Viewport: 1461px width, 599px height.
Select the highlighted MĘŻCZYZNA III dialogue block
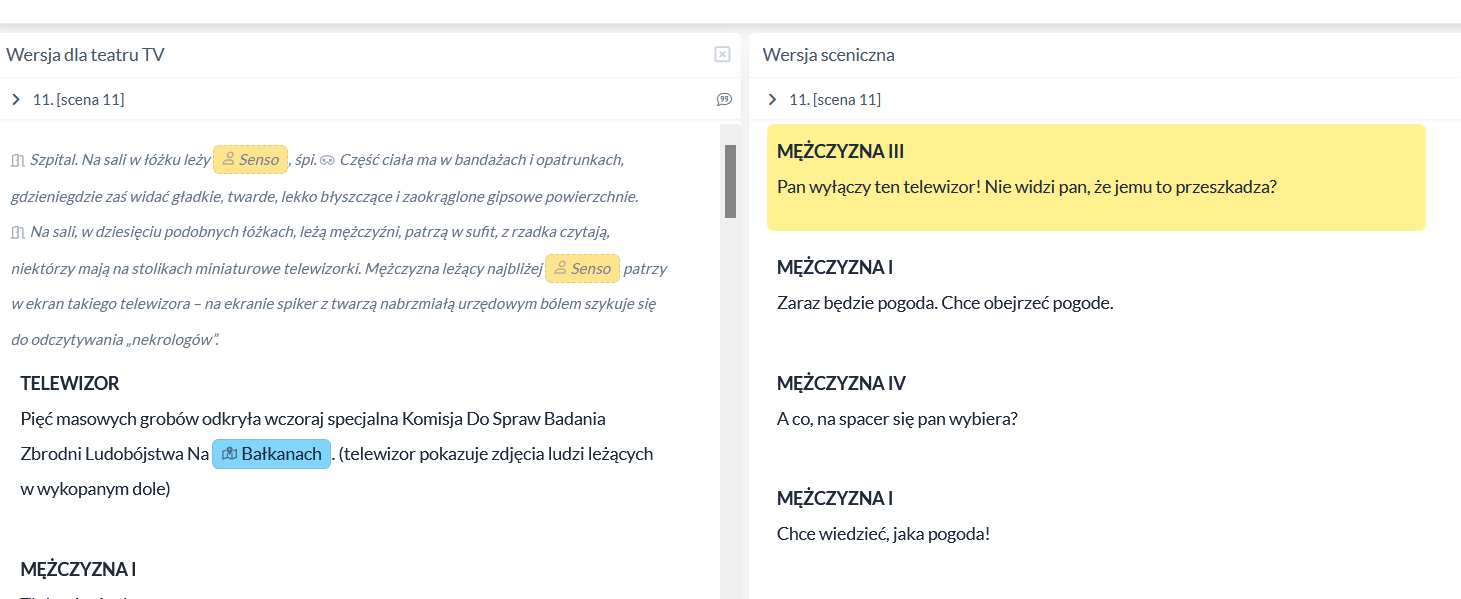tap(1095, 177)
